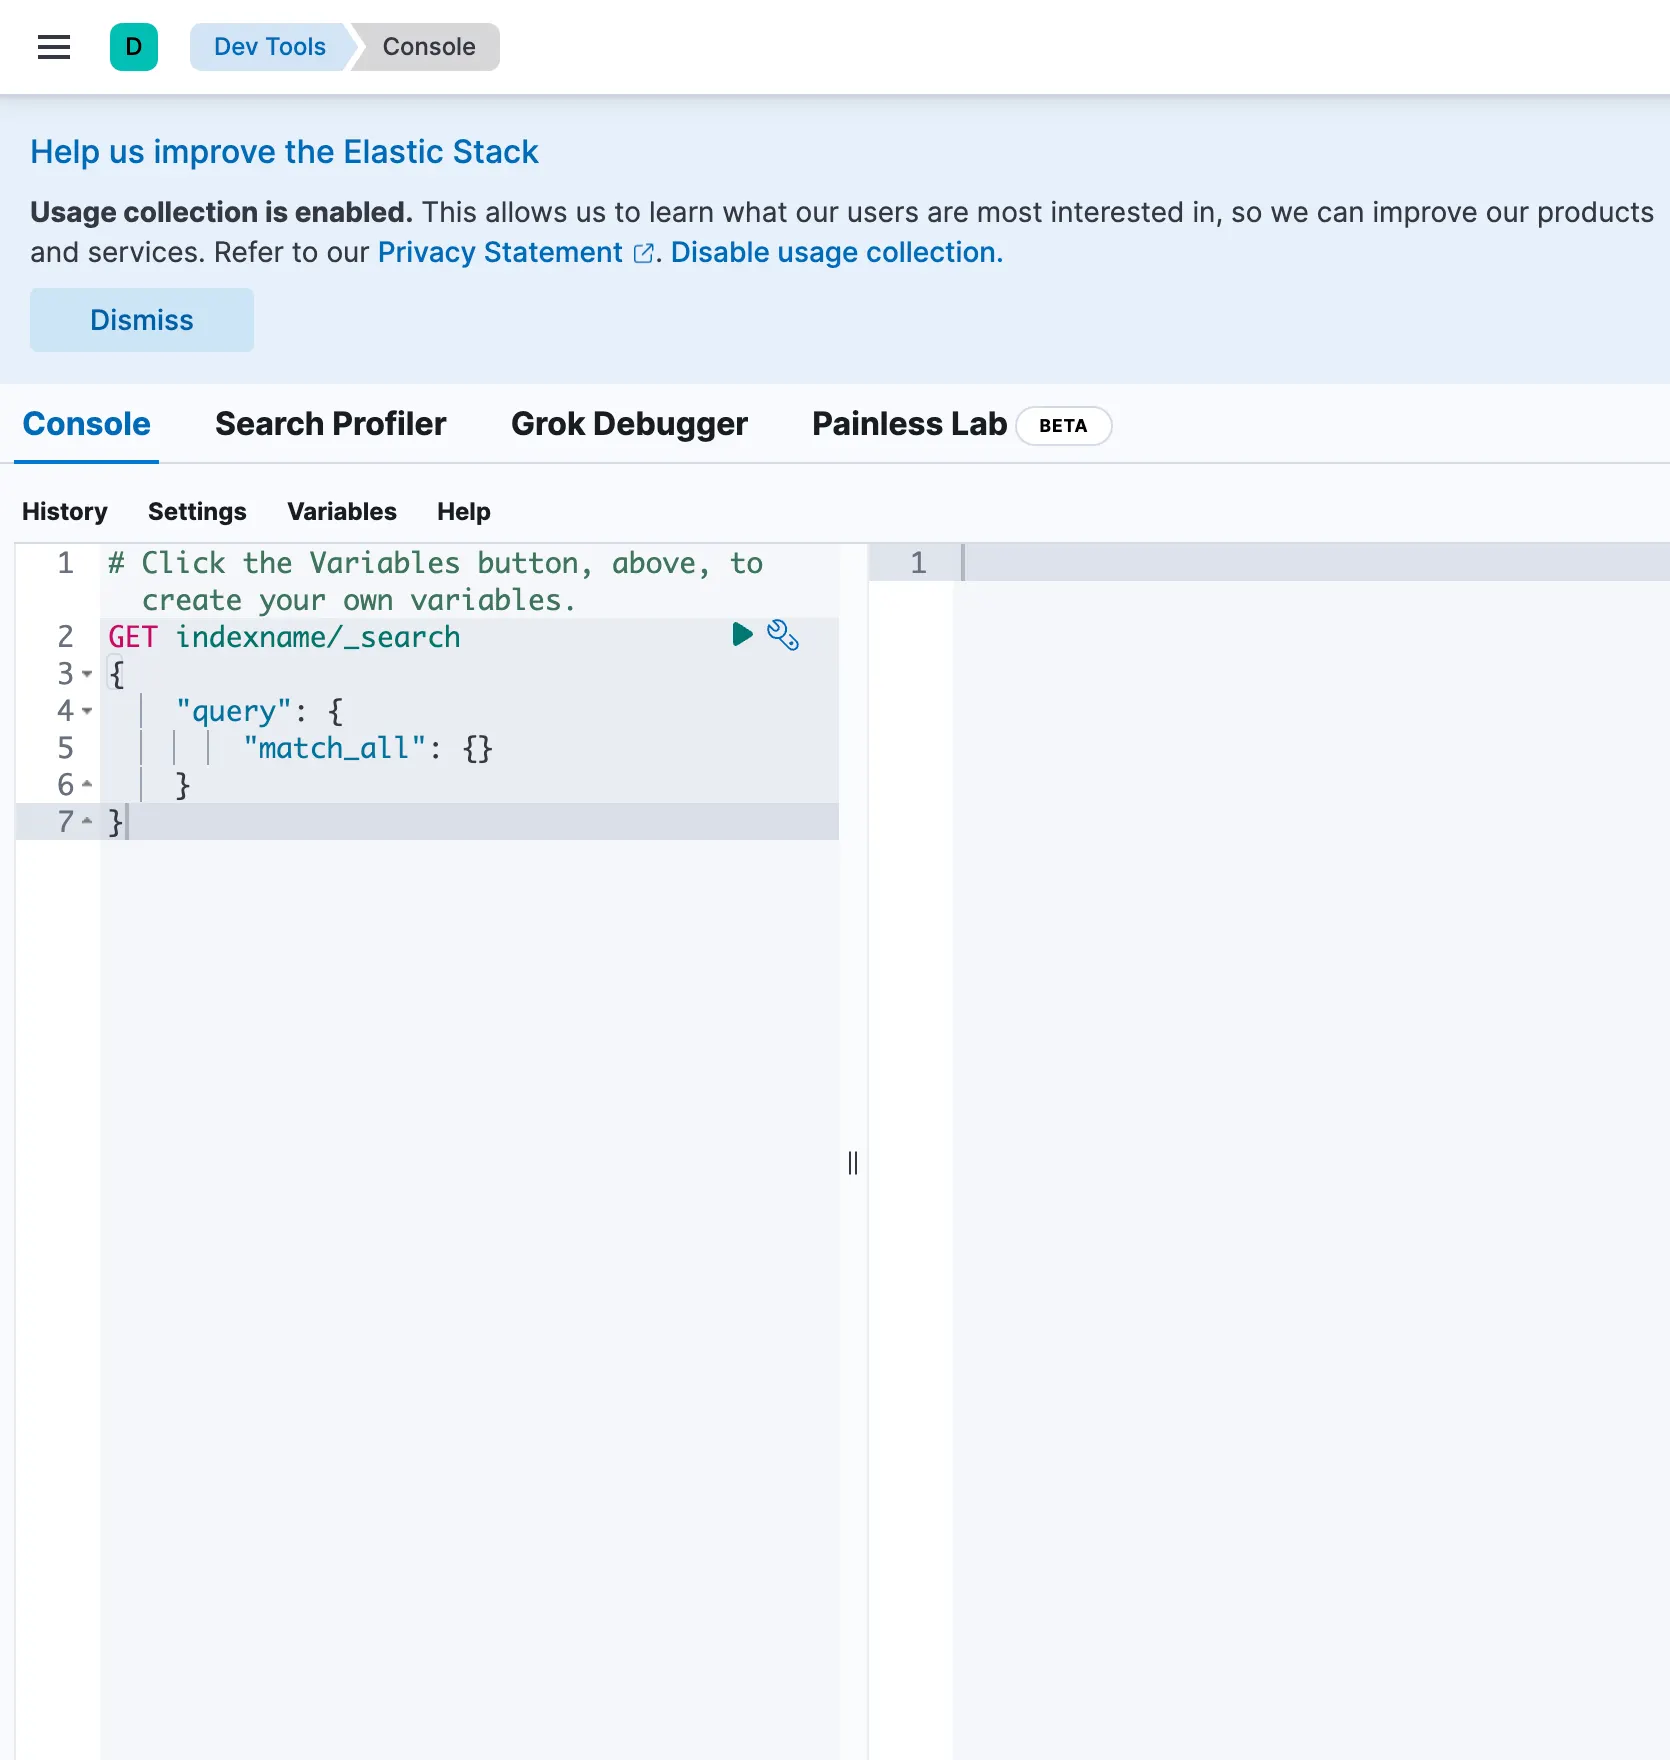This screenshot has height=1760, width=1670.
Task: Click Disable usage collection link
Action: [x=837, y=253]
